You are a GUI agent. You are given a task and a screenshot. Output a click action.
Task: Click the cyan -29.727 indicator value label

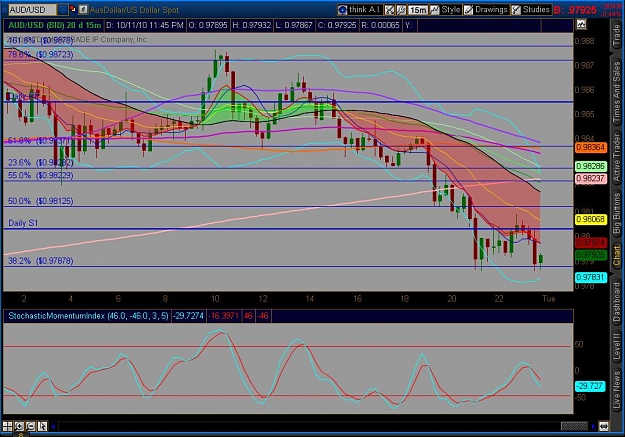coord(590,386)
